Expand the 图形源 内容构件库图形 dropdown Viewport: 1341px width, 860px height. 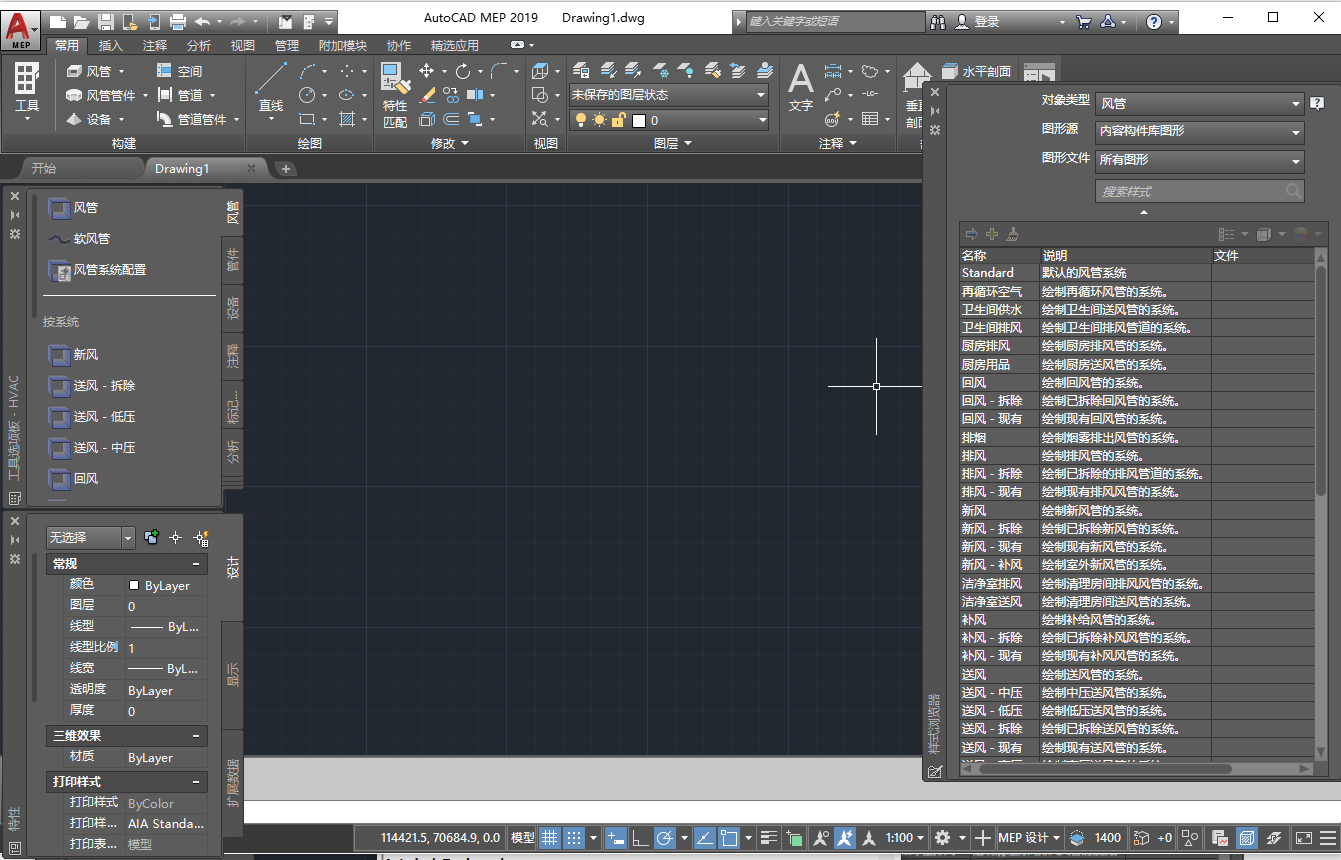point(1197,132)
